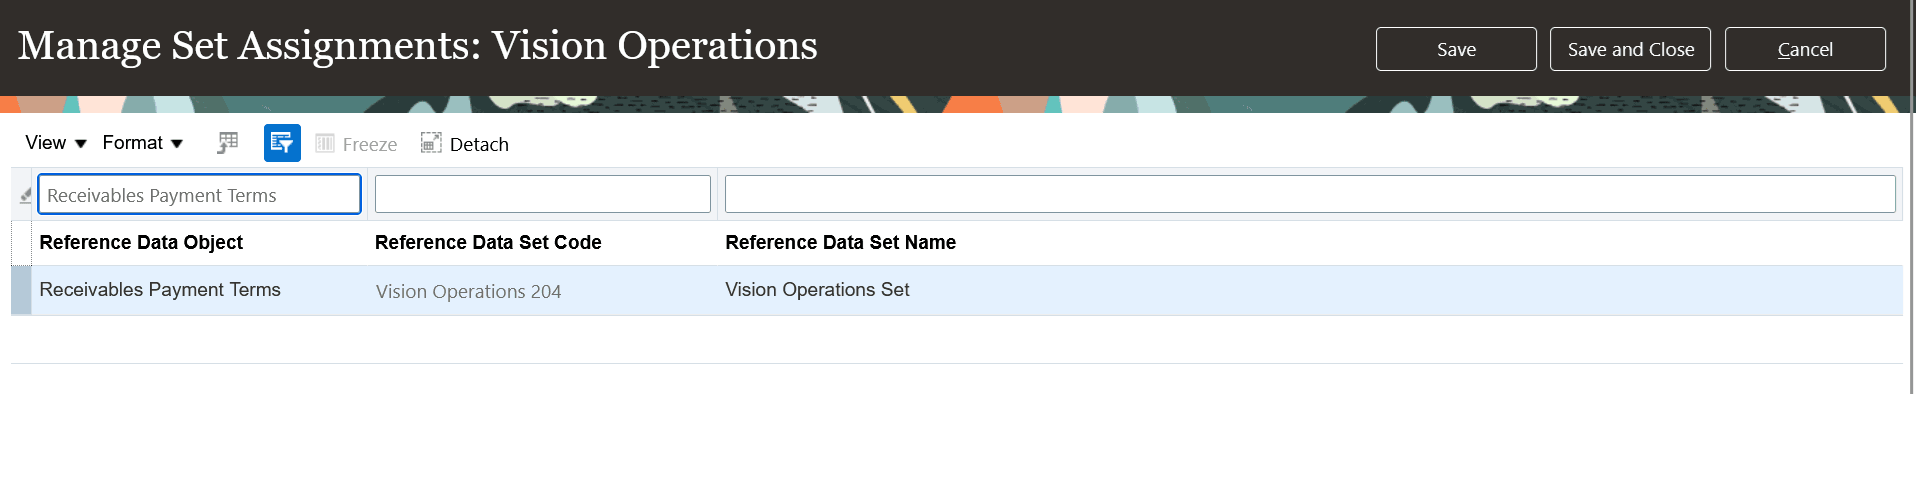The width and height of the screenshot is (1916, 479).
Task: Click the Vision Operations 204 set code cell
Action: [x=468, y=291]
